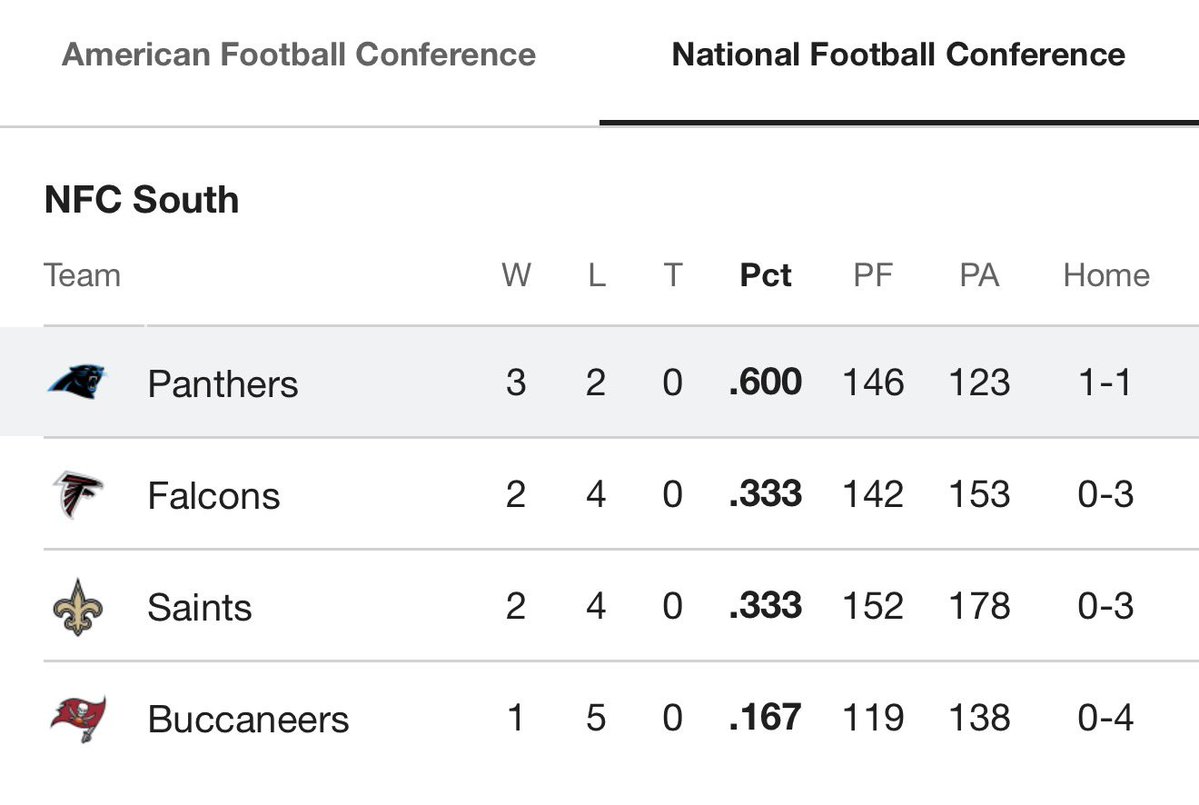The image size is (1199, 805).
Task: Select the NFC South division heading
Action: [x=141, y=200]
